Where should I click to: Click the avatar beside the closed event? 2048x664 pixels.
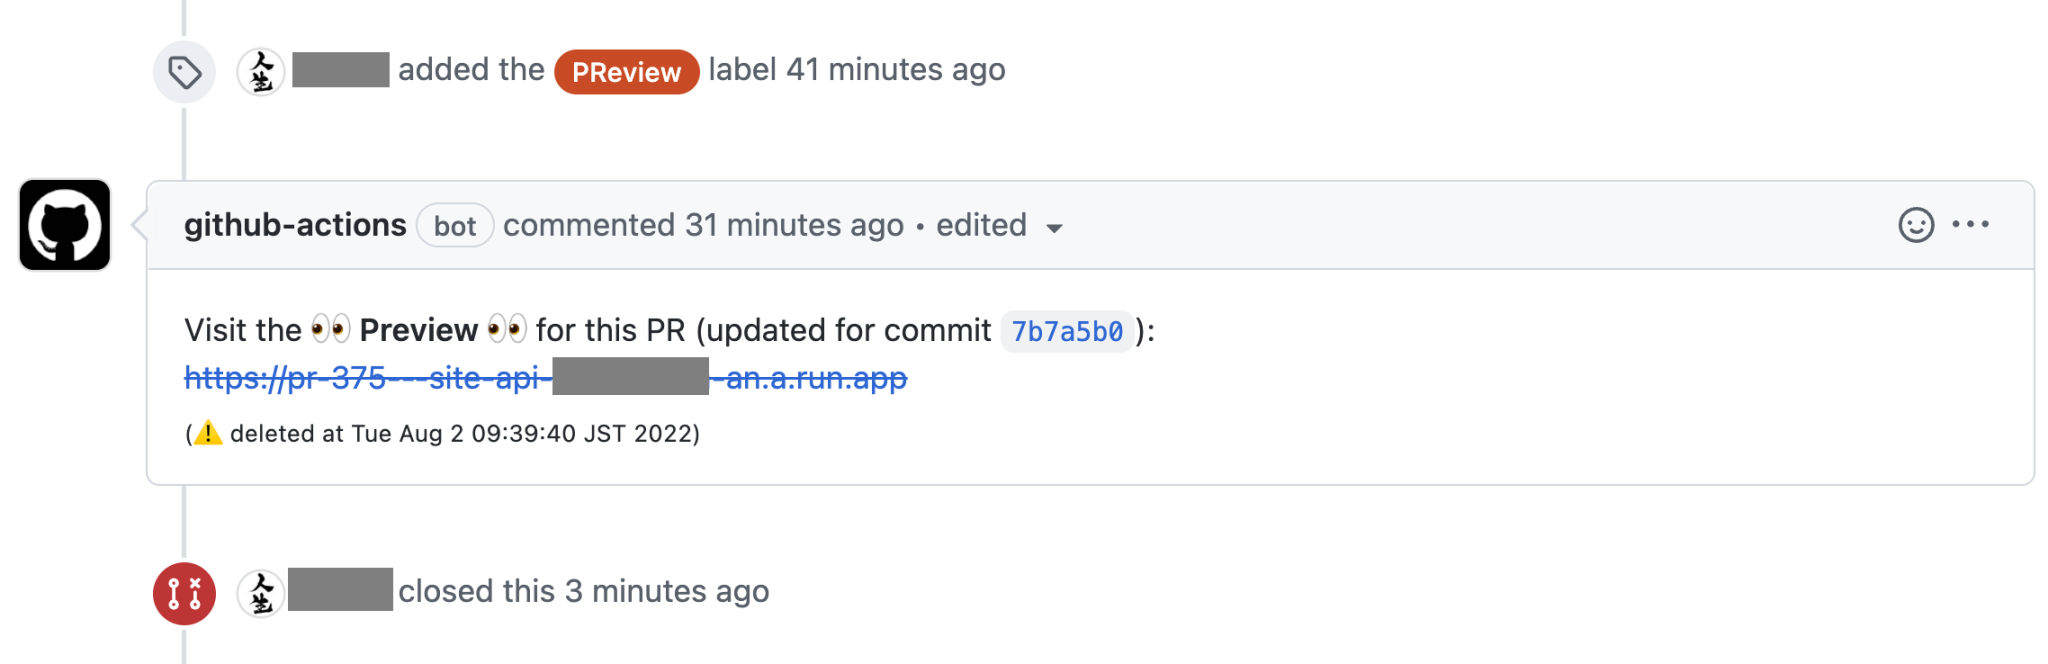(260, 592)
